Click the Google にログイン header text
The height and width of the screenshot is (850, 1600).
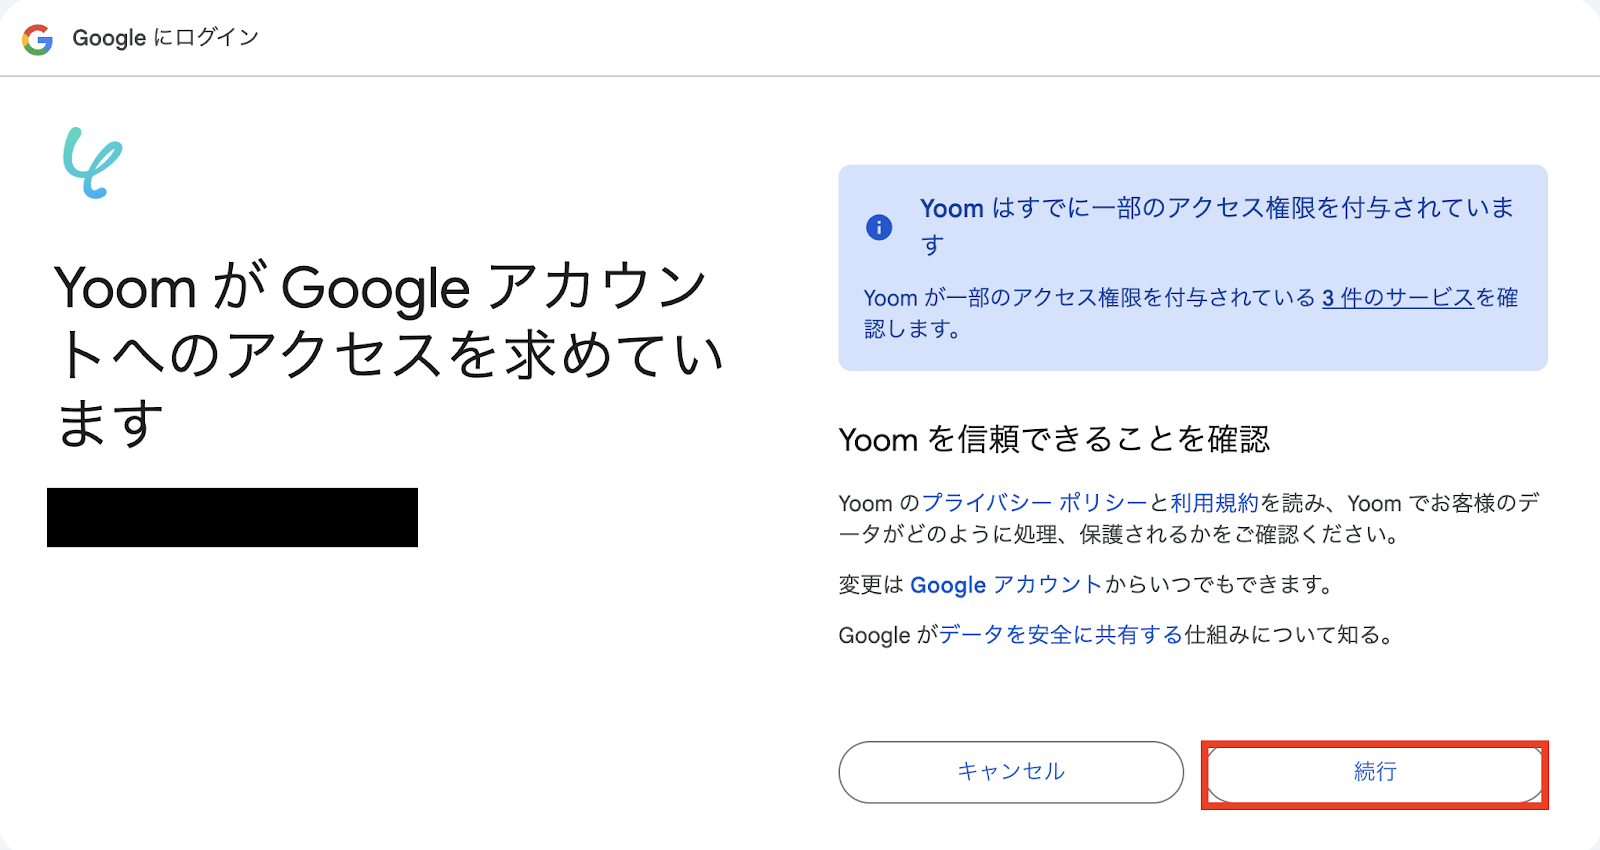point(165,38)
